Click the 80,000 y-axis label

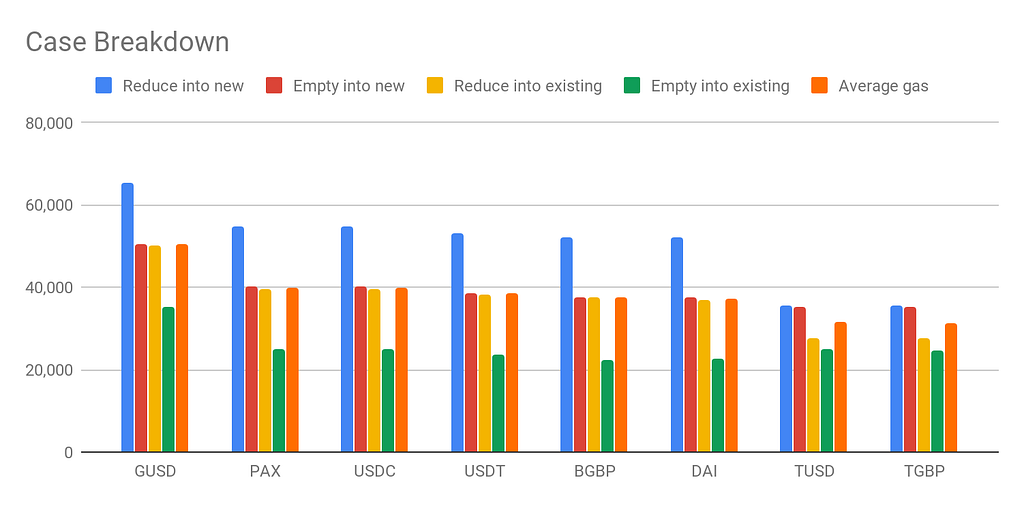[x=49, y=123]
